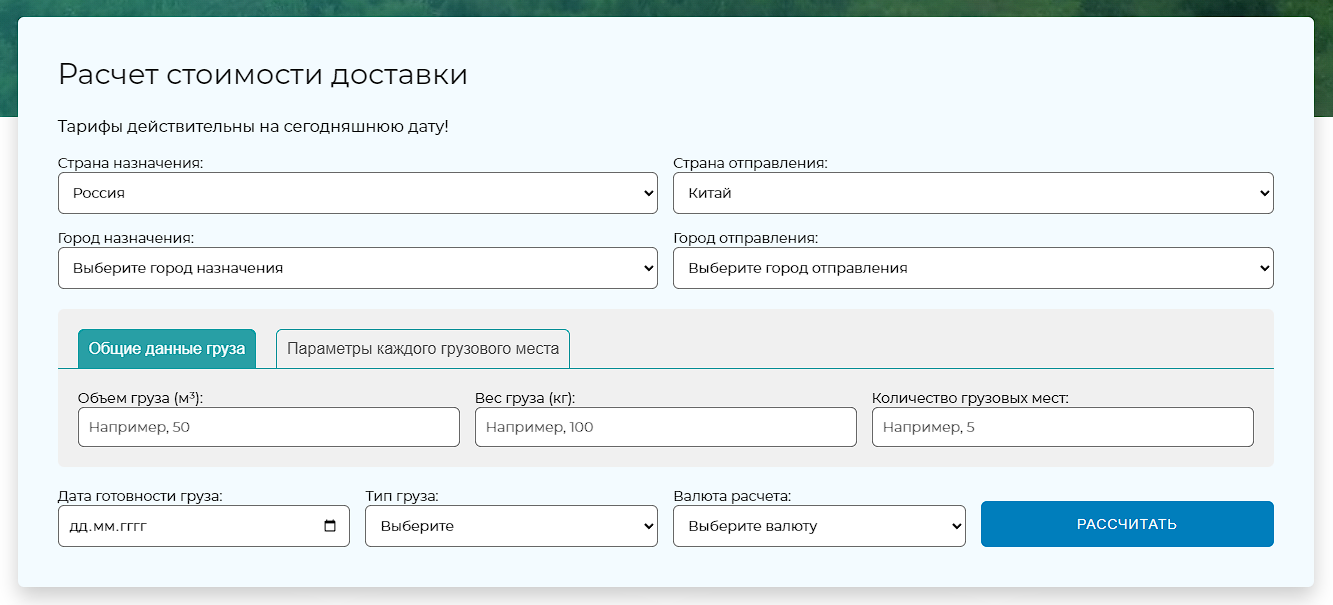Click the 'Город отправления:' label text
The image size is (1333, 605).
[x=745, y=238]
